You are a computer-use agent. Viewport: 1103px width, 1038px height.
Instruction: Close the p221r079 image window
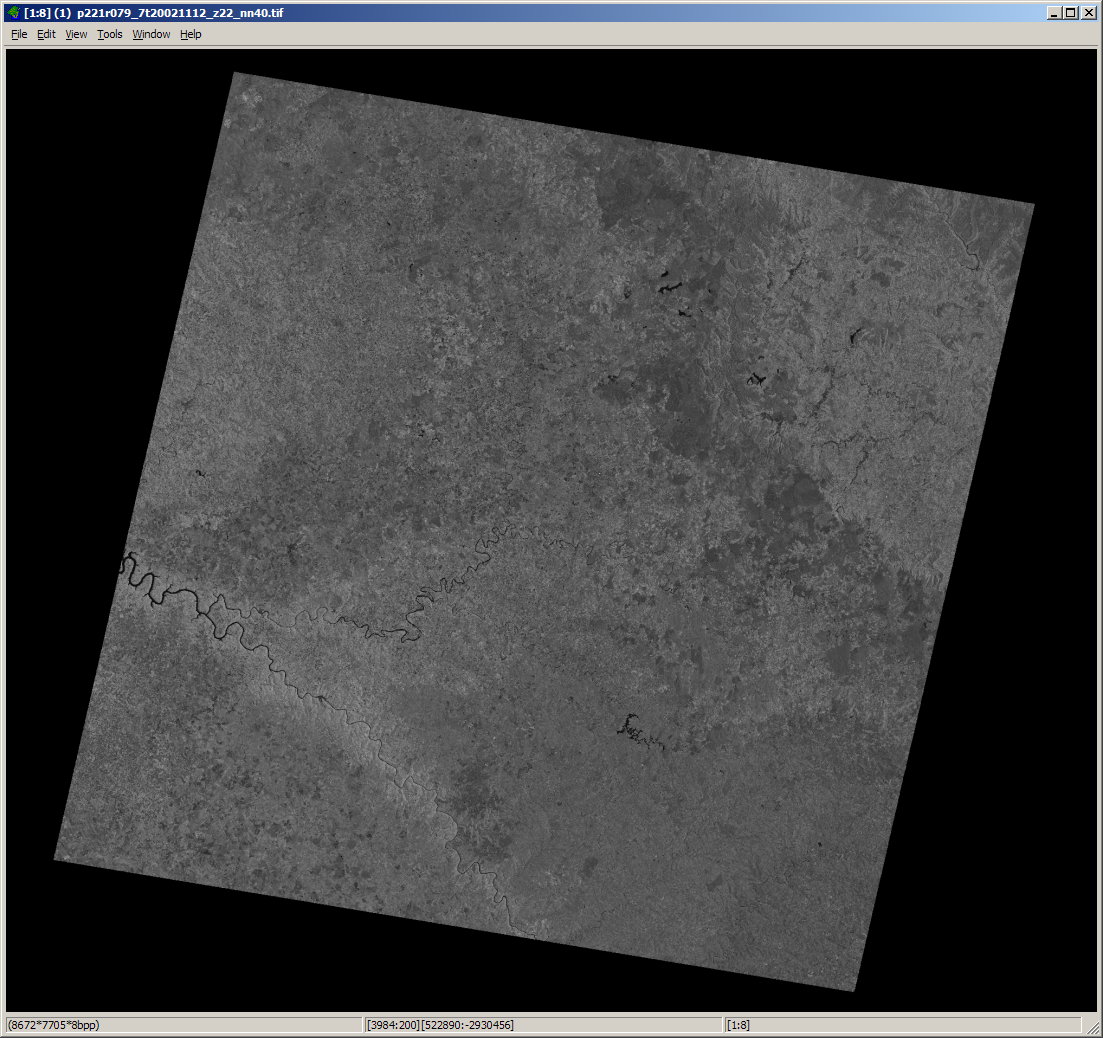[x=1087, y=12]
